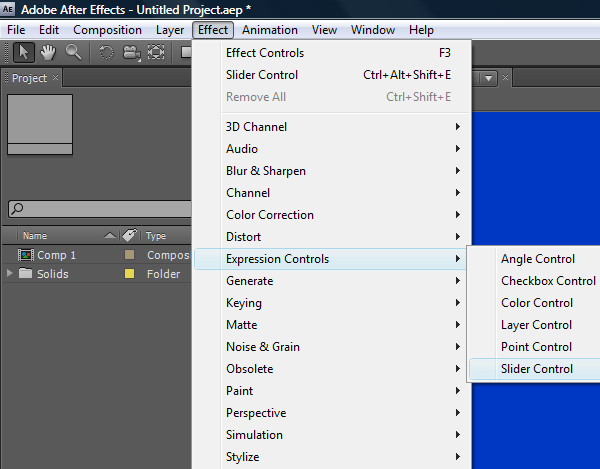Open the Window menu
The image size is (600, 469).
coord(373,30)
